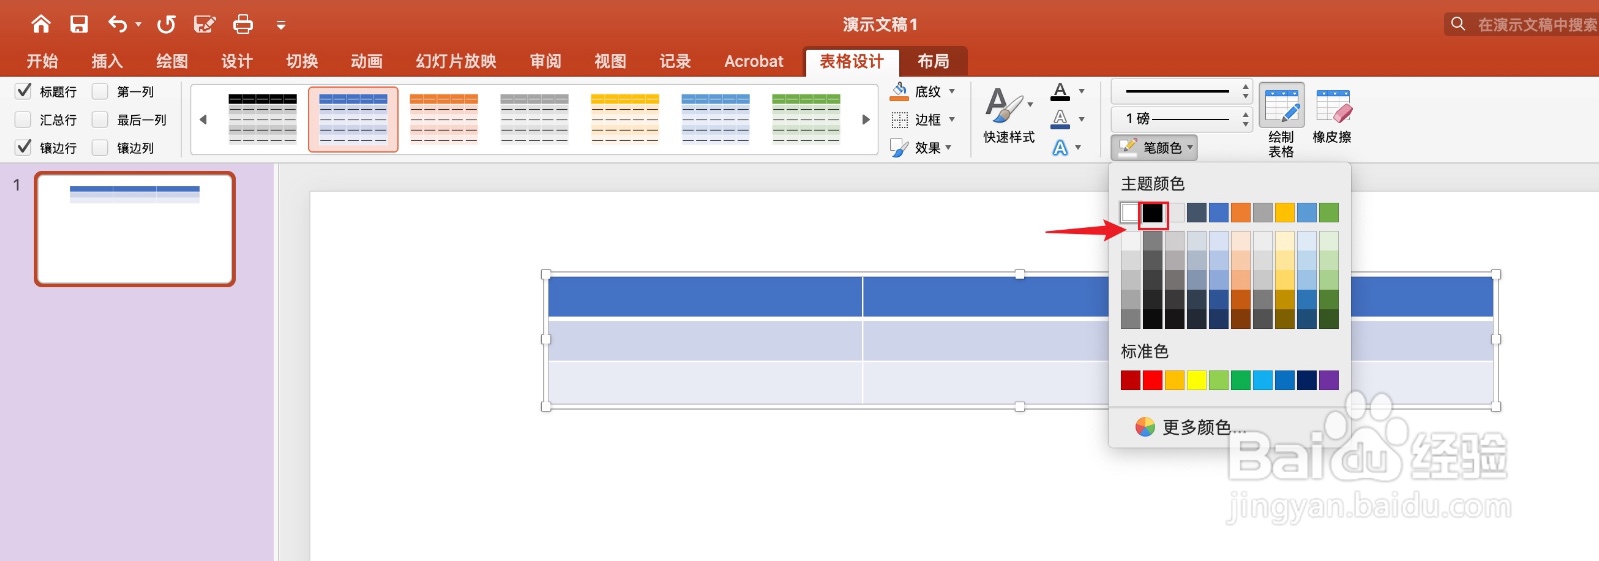This screenshot has height=561, width=1599.
Task: Open the text fill color dropdown arrow
Action: 1081,92
